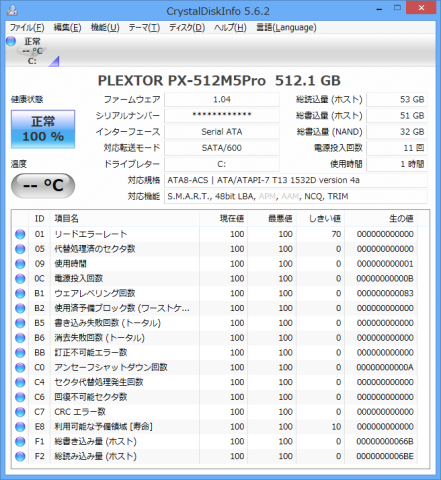The width and height of the screenshot is (441, 480).
Task: Click the Serial ATA interface field
Action: click(x=222, y=132)
